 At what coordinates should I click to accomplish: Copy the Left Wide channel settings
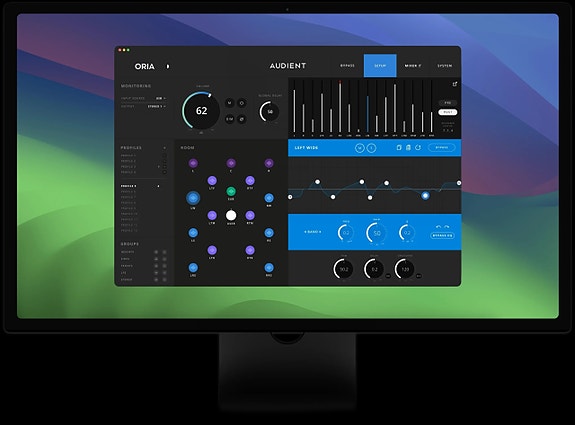399,147
